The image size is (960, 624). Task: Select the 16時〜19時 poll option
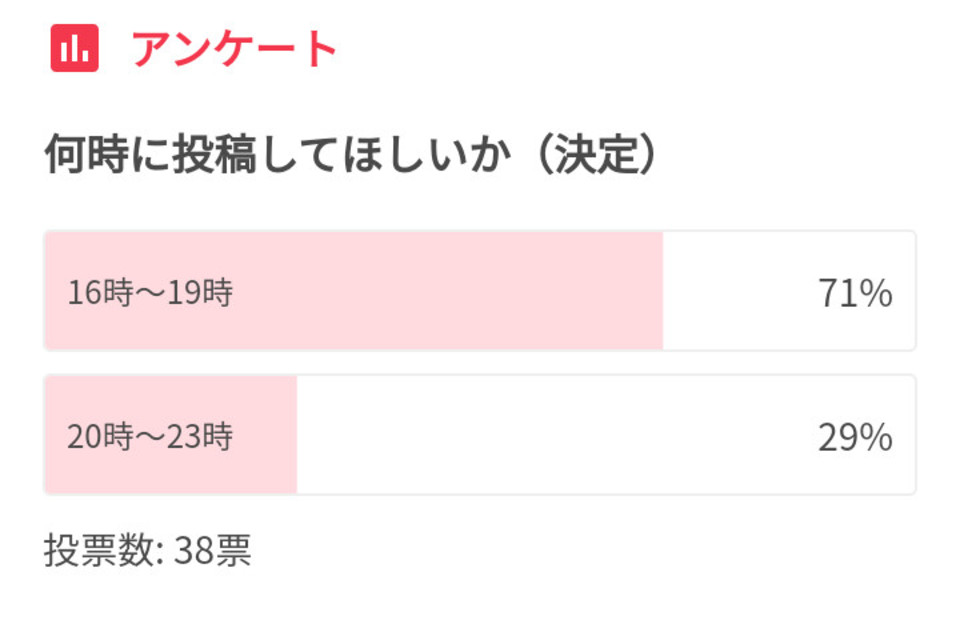tap(480, 291)
